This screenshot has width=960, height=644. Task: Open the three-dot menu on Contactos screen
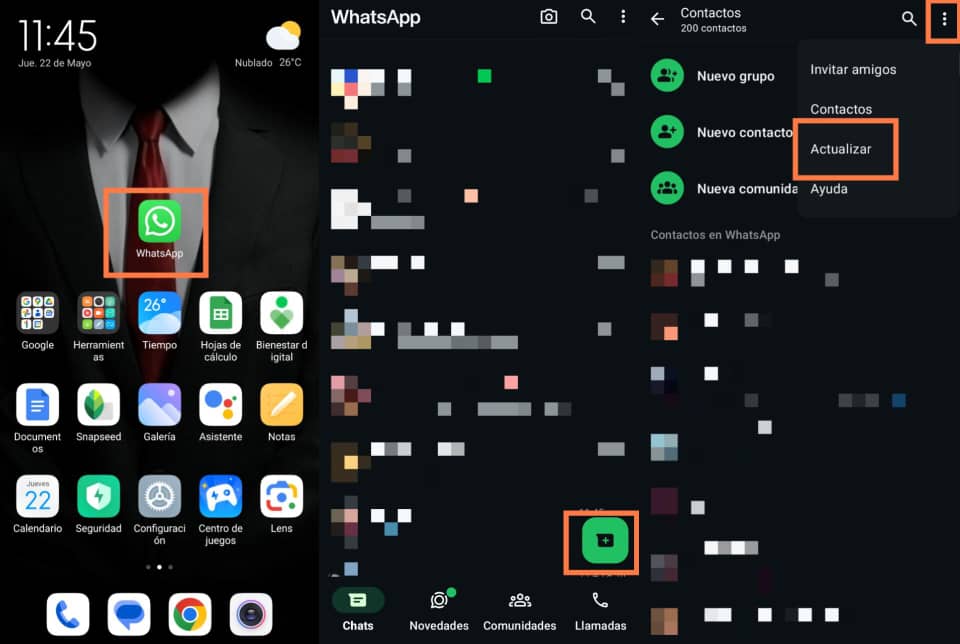944,19
